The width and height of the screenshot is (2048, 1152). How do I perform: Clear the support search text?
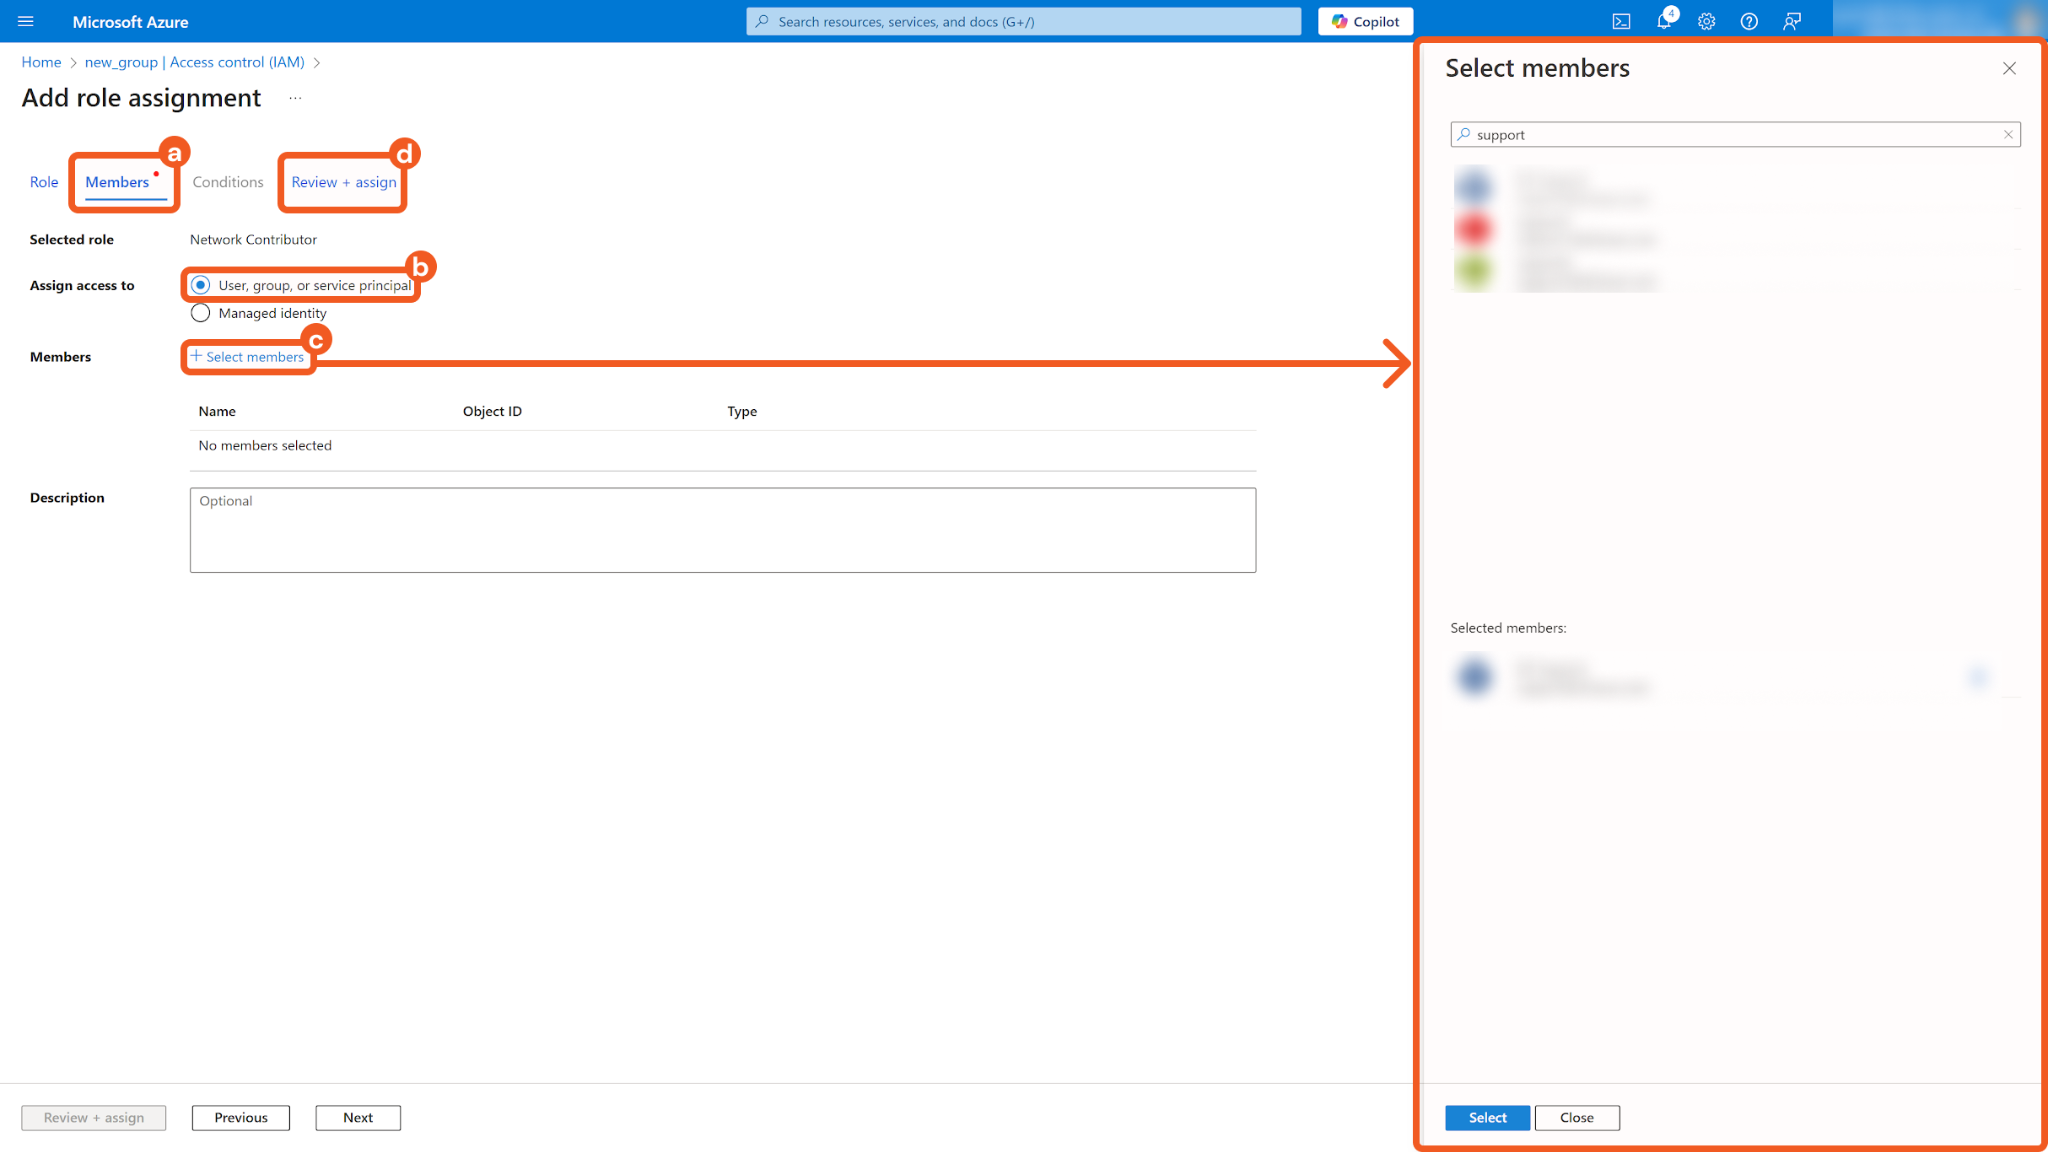pos(2008,134)
